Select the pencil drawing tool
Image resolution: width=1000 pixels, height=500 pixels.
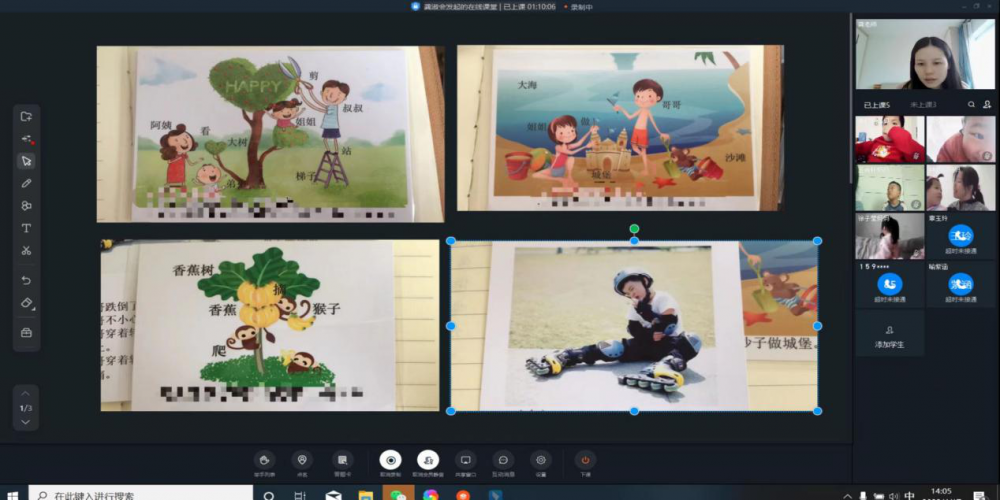point(26,183)
